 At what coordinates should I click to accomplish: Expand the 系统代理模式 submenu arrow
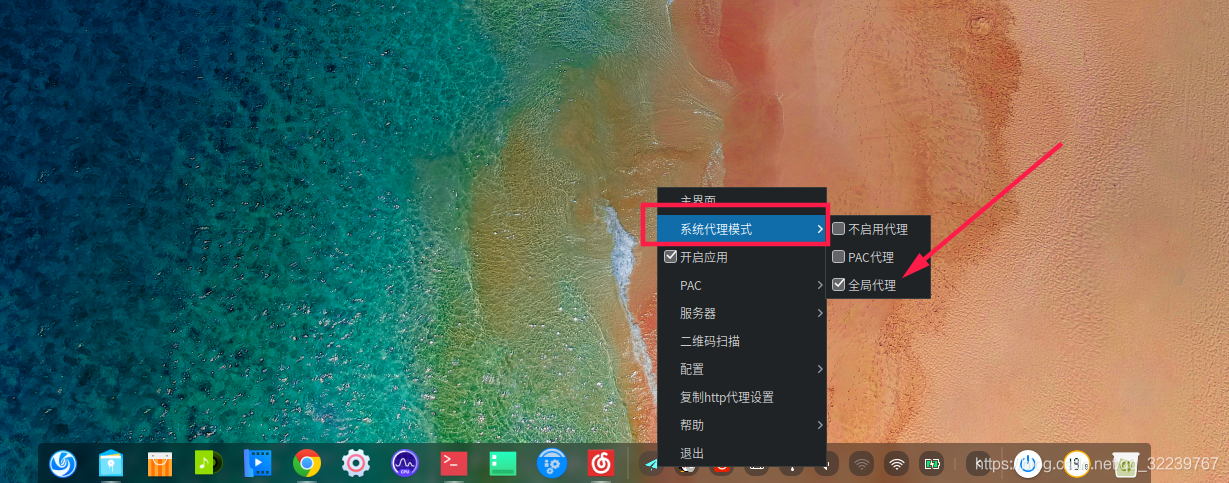819,229
